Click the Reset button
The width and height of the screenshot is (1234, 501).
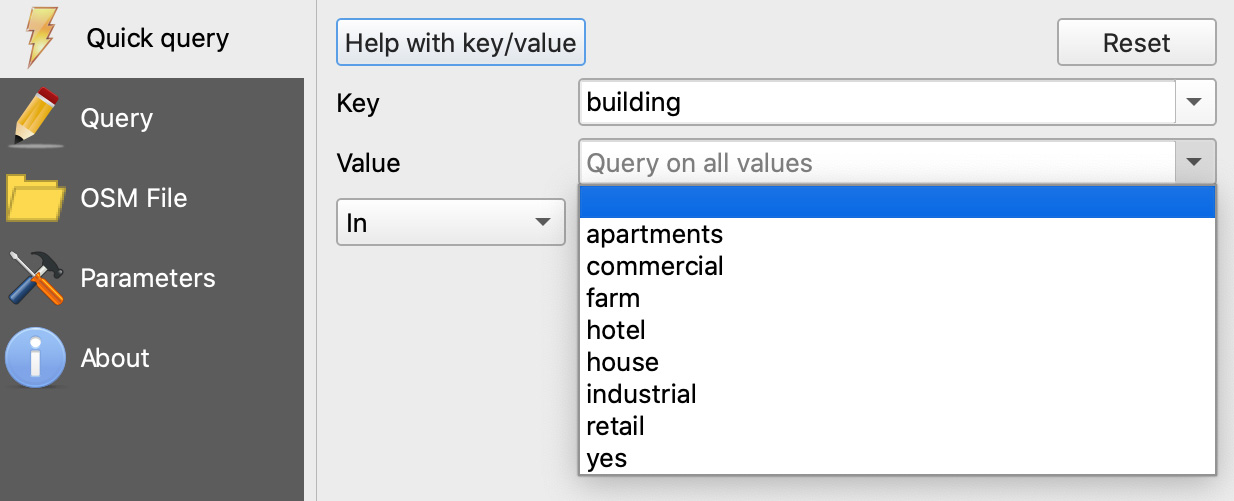click(x=1137, y=43)
